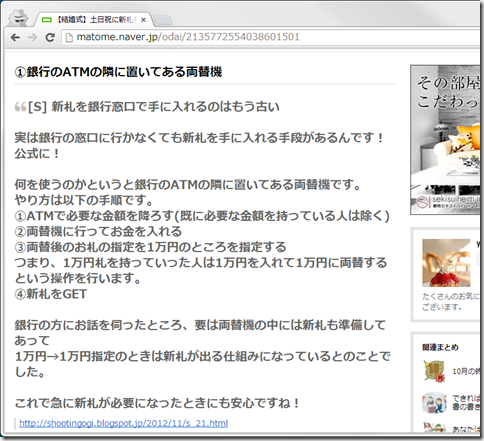The height and width of the screenshot is (441, 484).
Task: Click quote title [S] 新札を銀行窓口で手に入れるのはもう古い
Action: click(154, 107)
